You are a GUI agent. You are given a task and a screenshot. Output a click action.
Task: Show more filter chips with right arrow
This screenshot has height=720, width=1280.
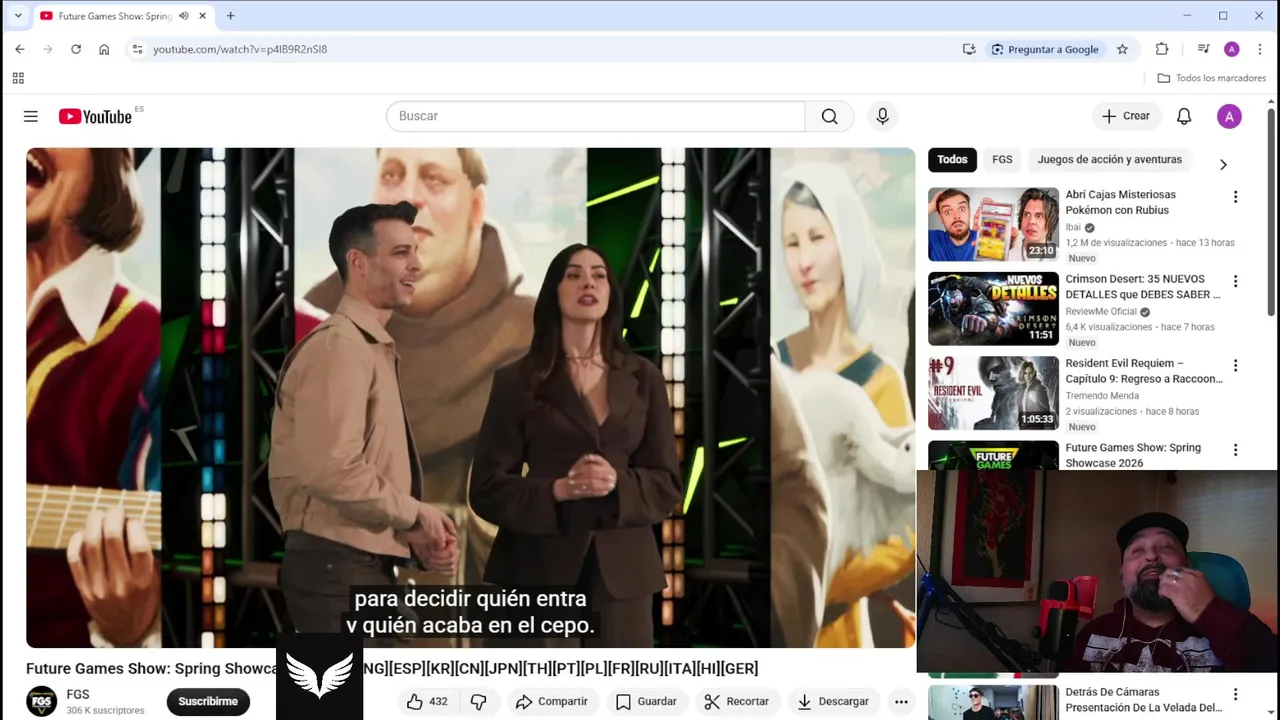[x=1222, y=164]
